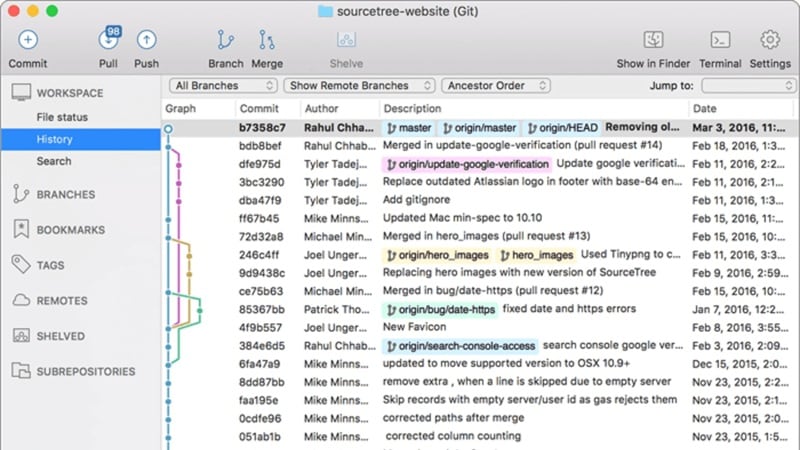Screen dimensions: 800x450
Task: Open Show Remote Branches dropdown
Action: [359, 86]
